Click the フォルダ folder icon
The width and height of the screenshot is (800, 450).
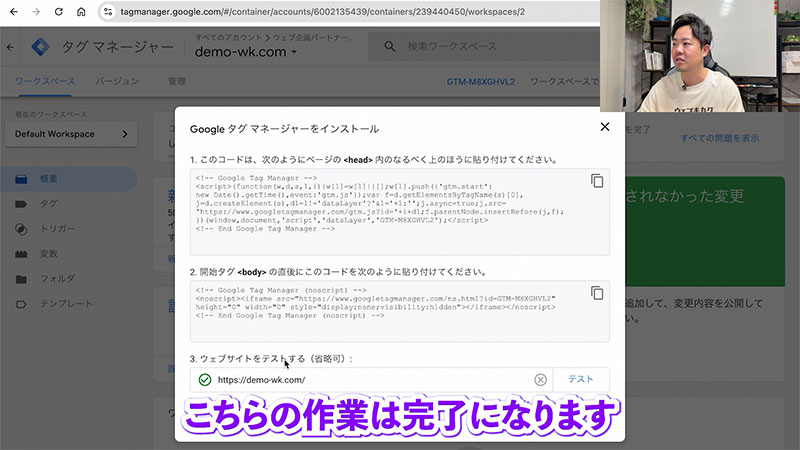[21, 279]
